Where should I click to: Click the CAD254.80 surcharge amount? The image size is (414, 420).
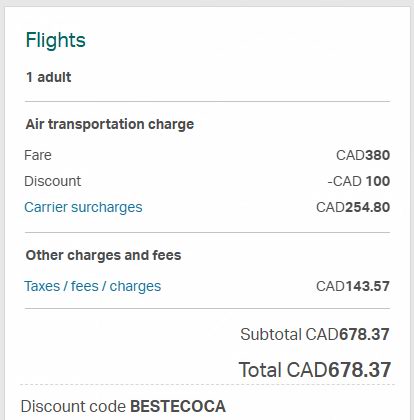tap(353, 207)
